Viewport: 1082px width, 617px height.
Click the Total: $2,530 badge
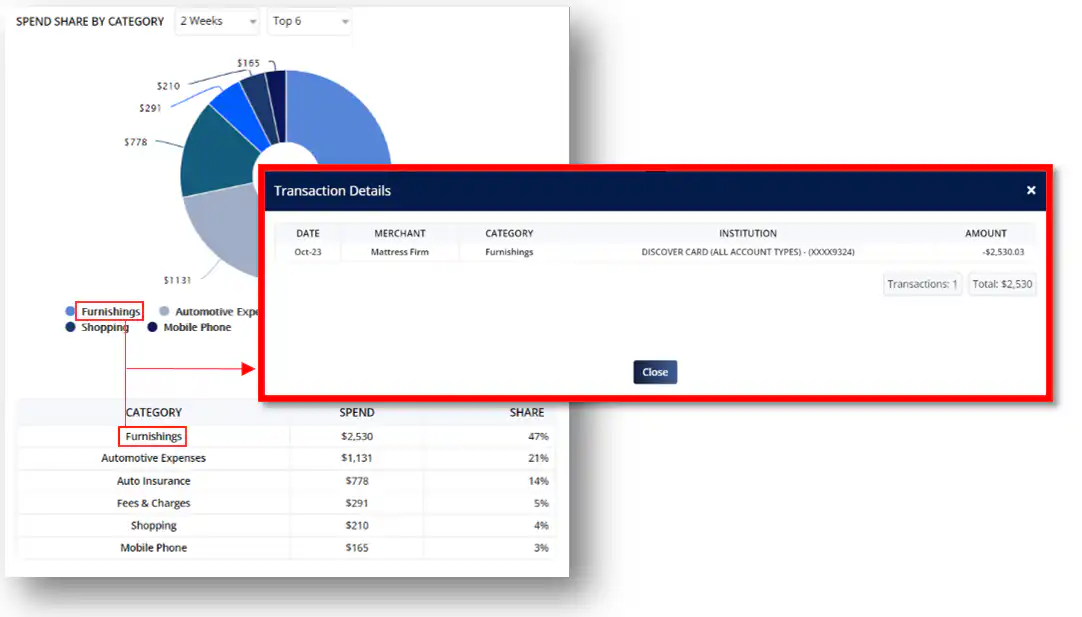[x=1002, y=283]
